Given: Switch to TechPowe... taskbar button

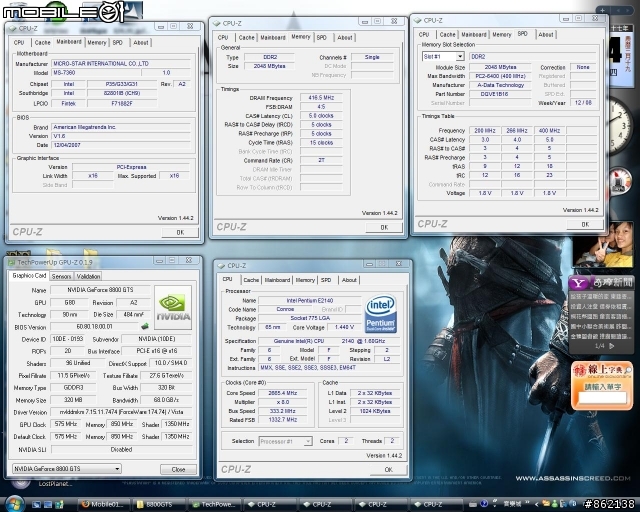Looking at the screenshot, I should tap(215, 505).
